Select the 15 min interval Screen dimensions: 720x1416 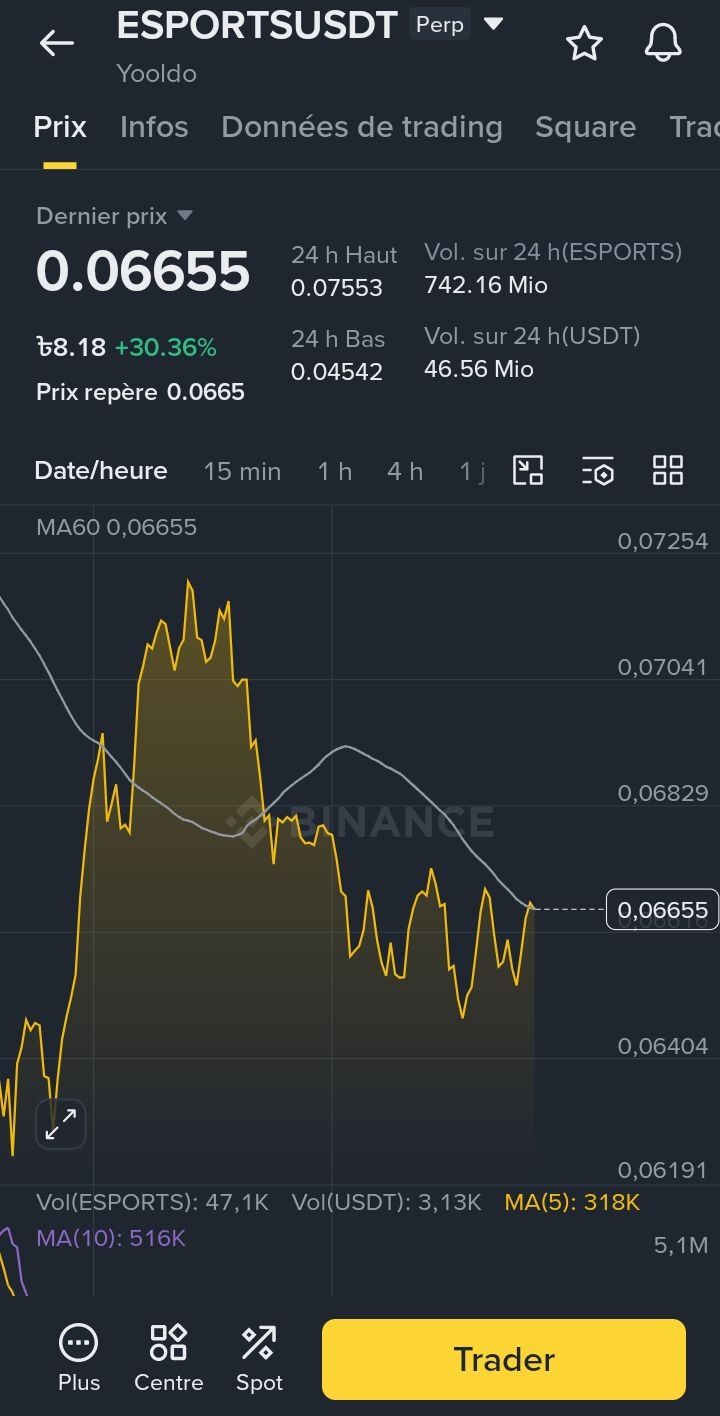tap(242, 471)
